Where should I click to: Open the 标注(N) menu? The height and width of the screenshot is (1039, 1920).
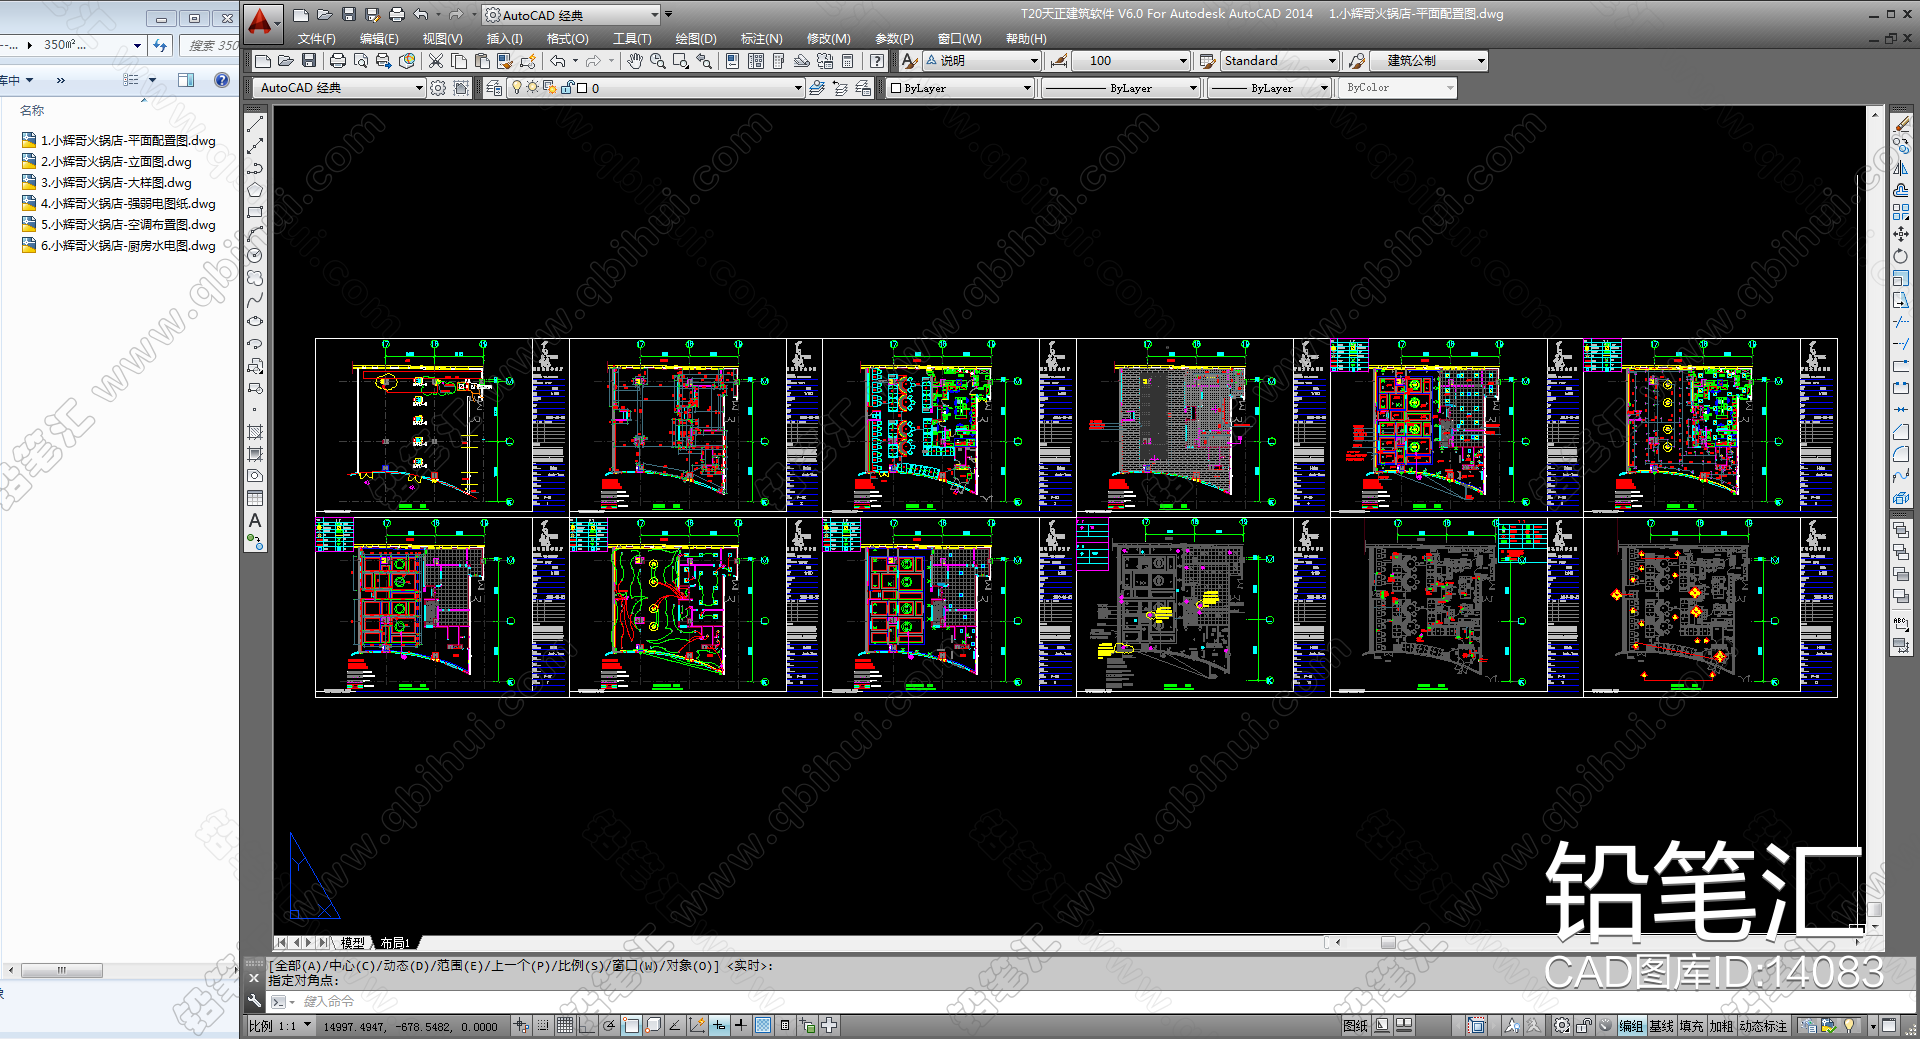click(761, 39)
